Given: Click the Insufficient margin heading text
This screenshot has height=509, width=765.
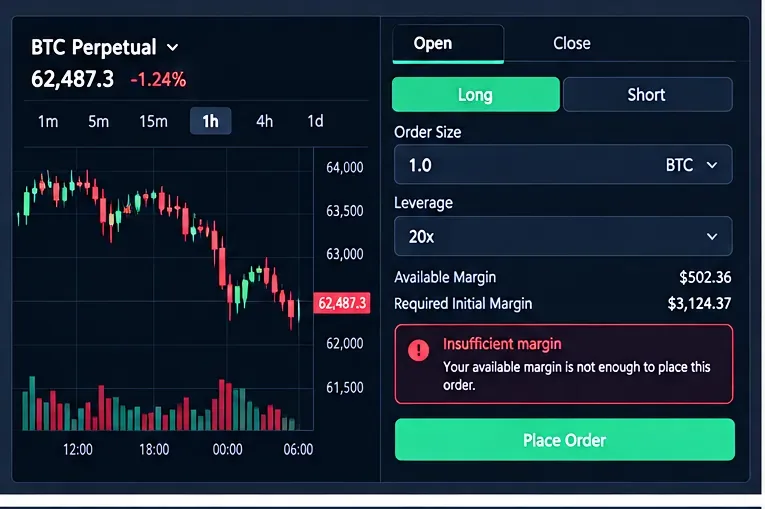Looking at the screenshot, I should pos(502,344).
